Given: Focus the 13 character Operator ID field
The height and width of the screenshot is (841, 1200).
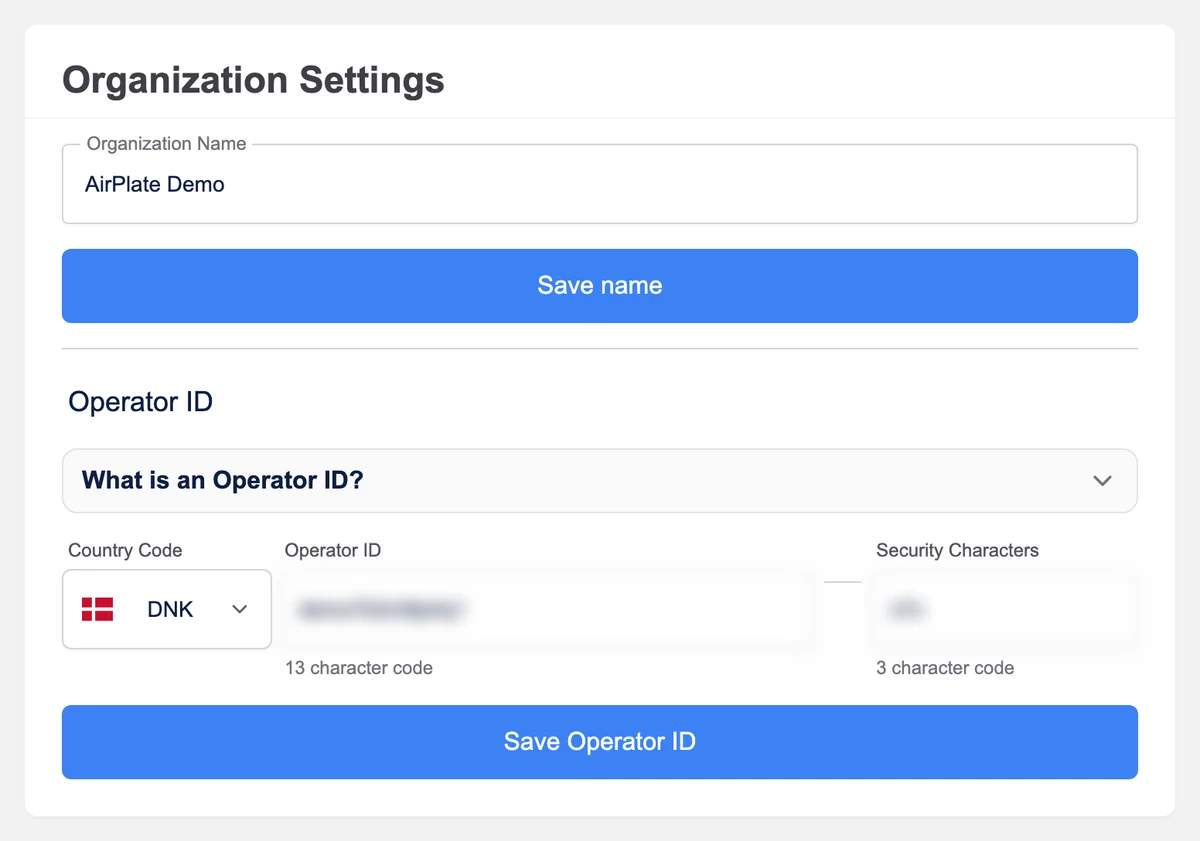Looking at the screenshot, I should click(547, 609).
